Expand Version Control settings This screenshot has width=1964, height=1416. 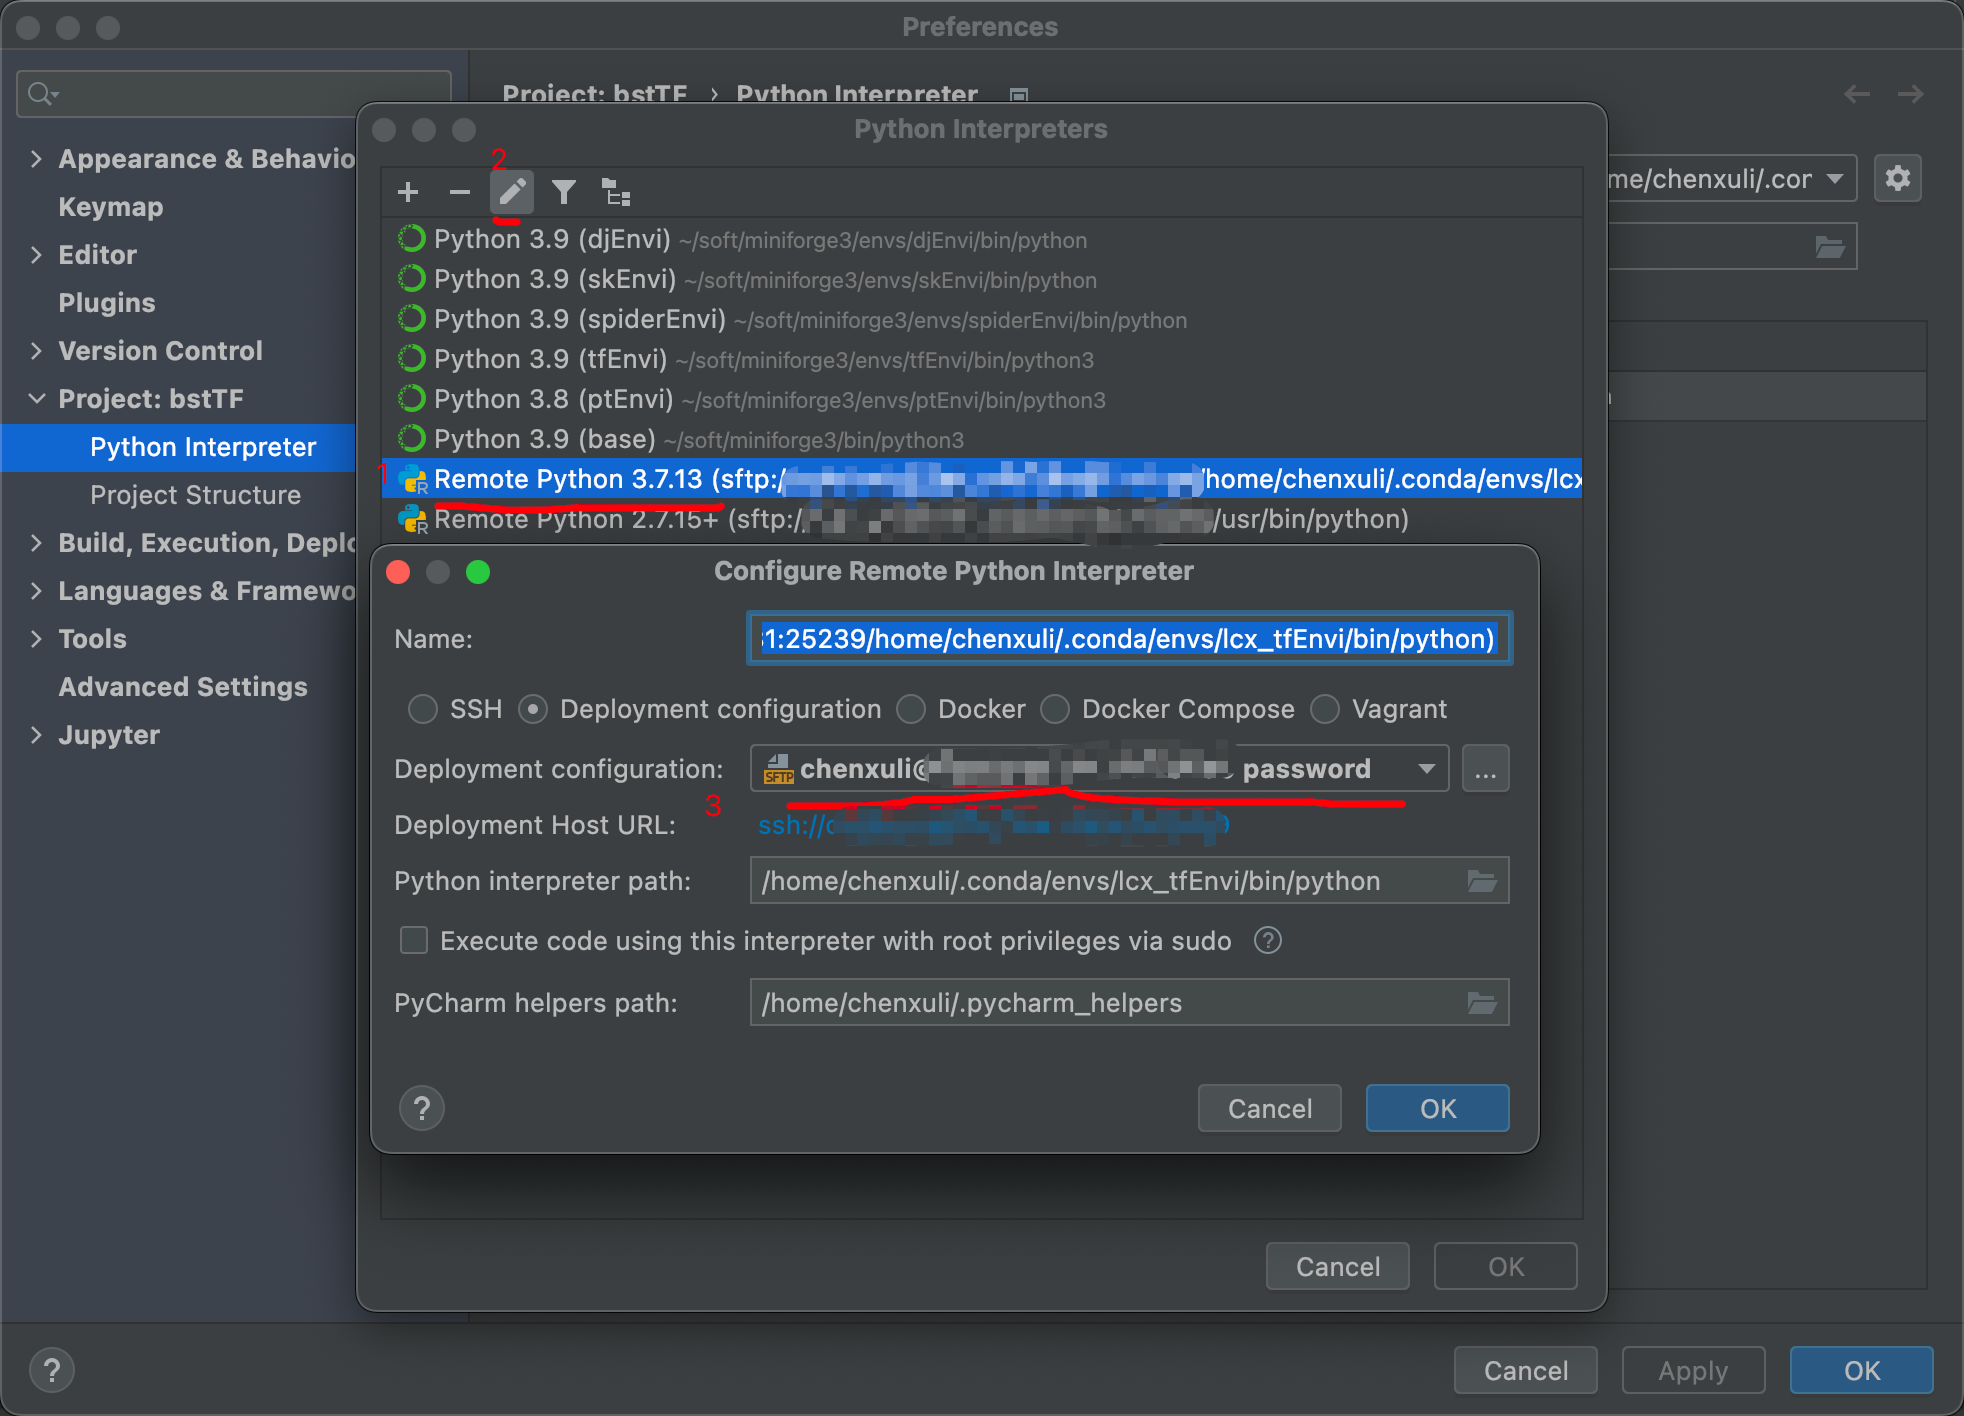click(37, 351)
